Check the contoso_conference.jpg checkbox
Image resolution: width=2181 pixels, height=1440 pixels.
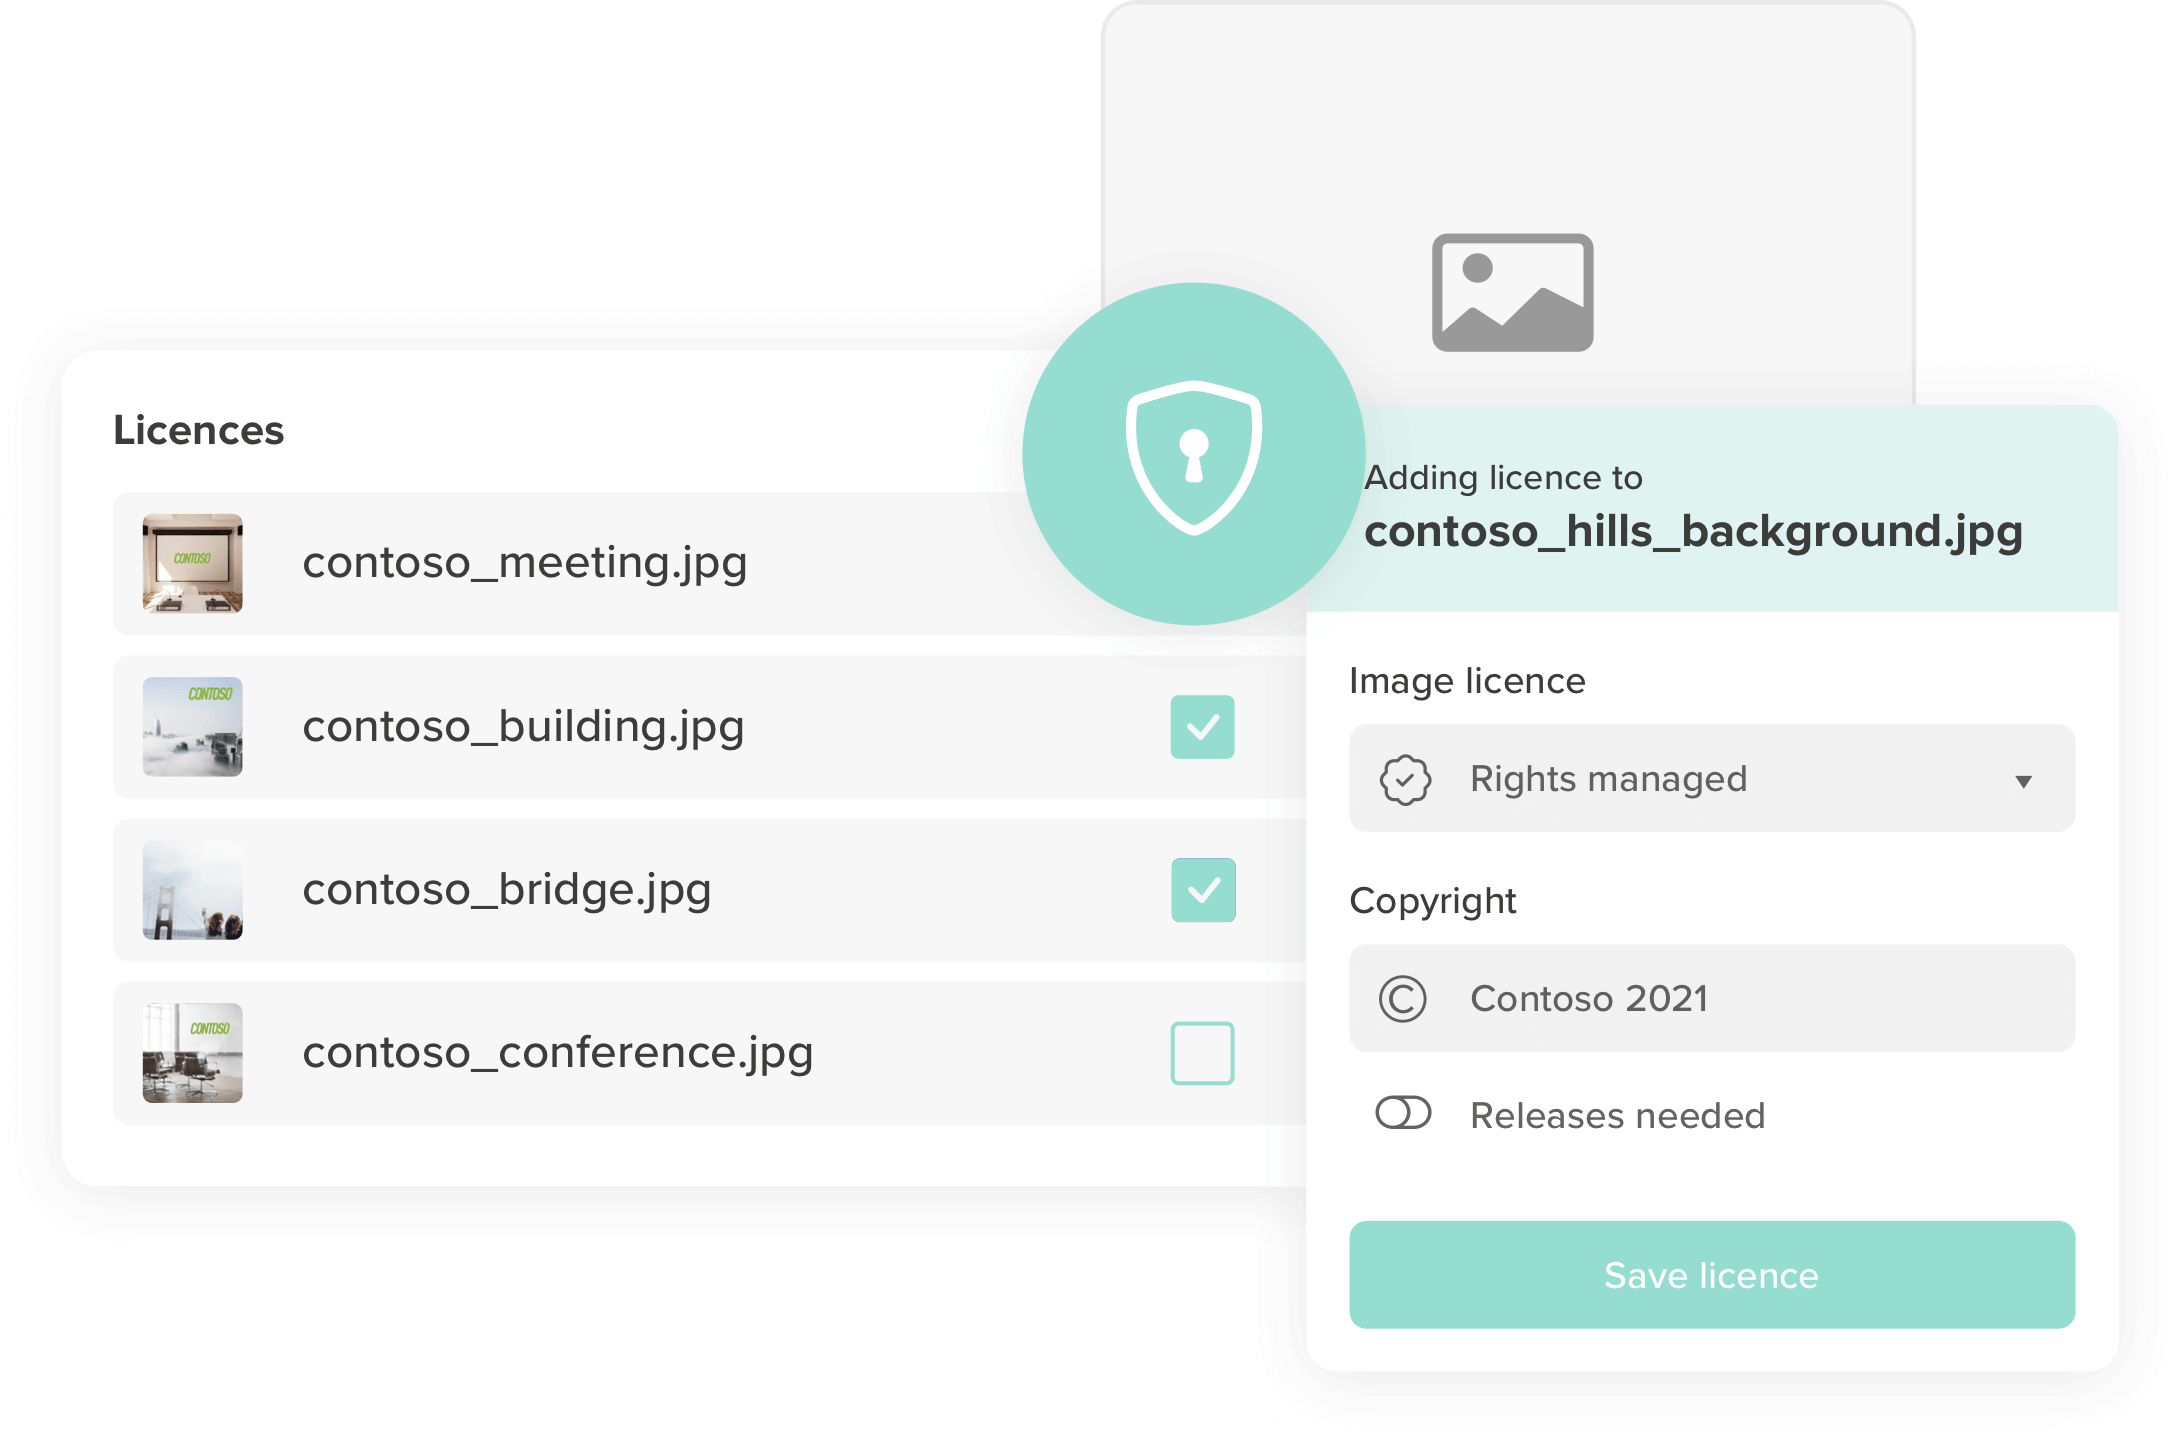click(1203, 1053)
